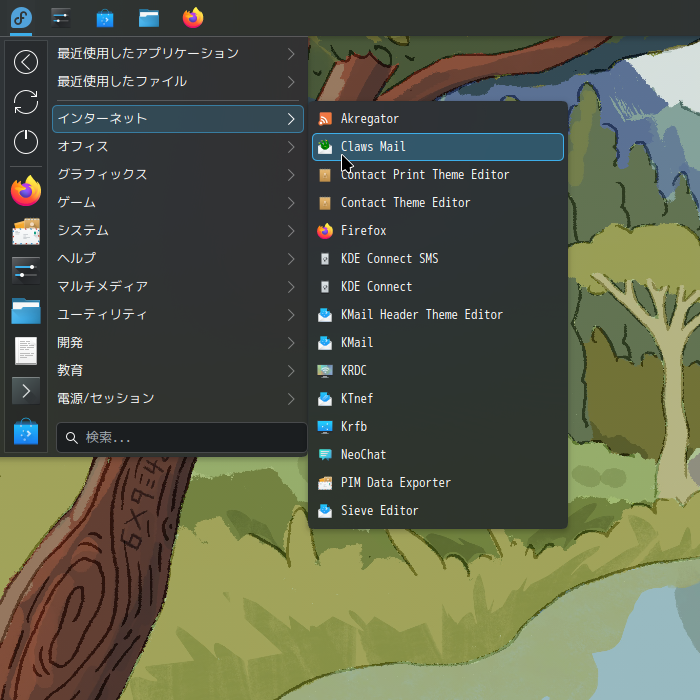The height and width of the screenshot is (700, 700).
Task: Open text editor document icon in sidebar
Action: pyautogui.click(x=26, y=351)
